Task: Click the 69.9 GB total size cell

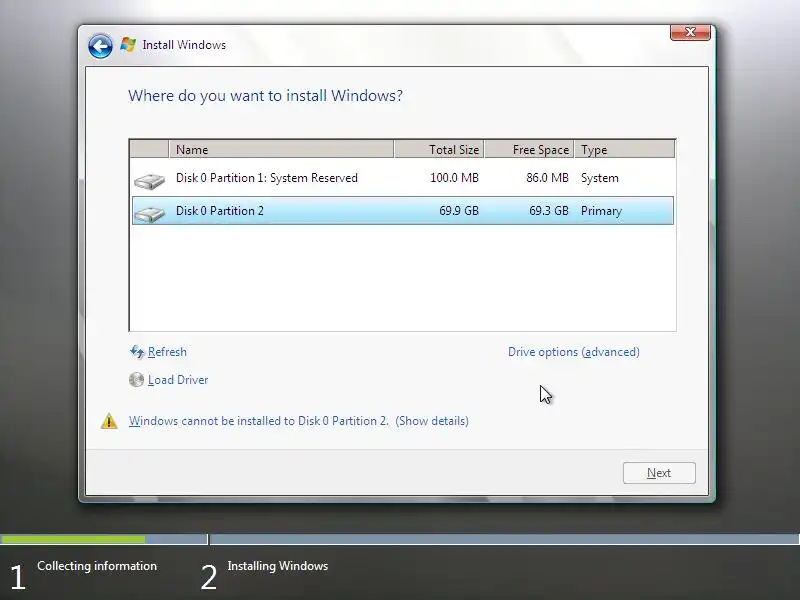Action: 459,211
